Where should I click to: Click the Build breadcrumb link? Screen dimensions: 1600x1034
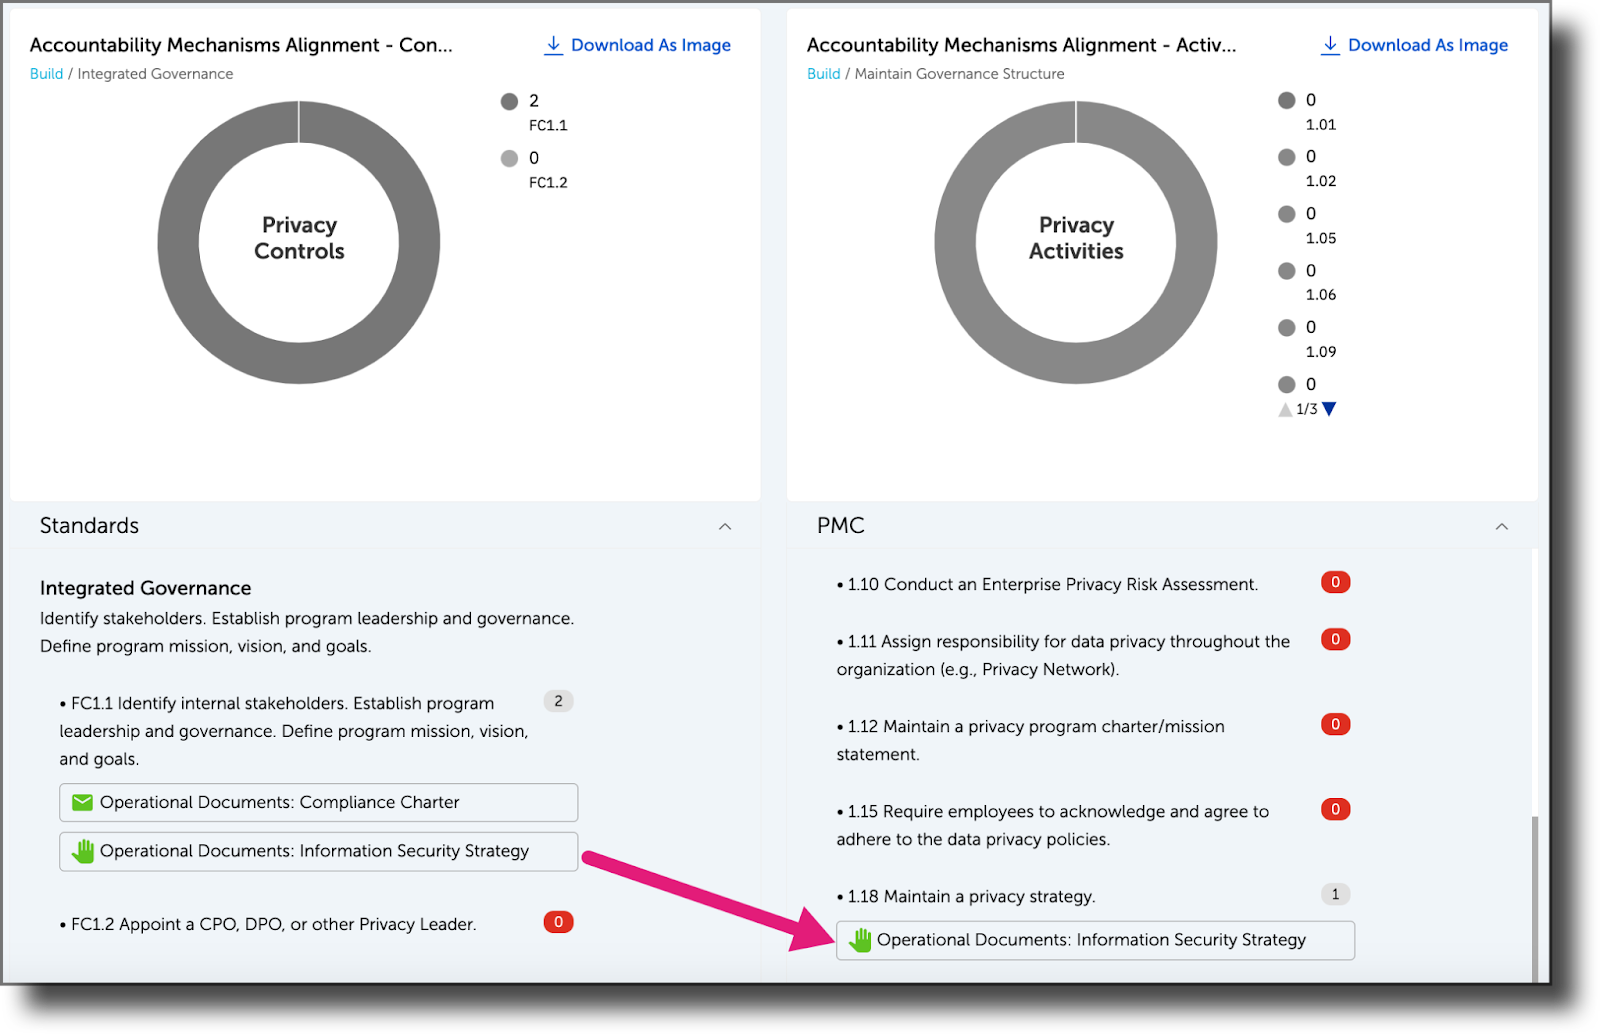(x=46, y=73)
